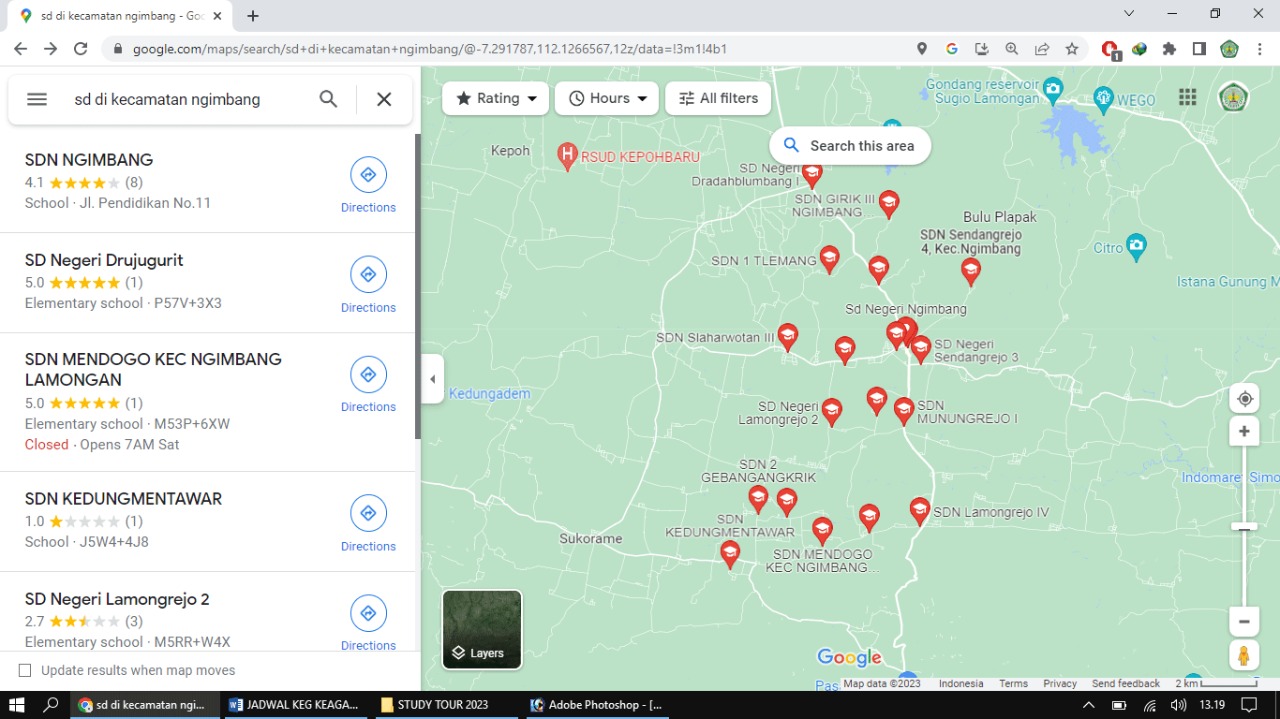Select the SDN Lamongrejo IV map pin
The height and width of the screenshot is (719, 1280).
point(919,512)
